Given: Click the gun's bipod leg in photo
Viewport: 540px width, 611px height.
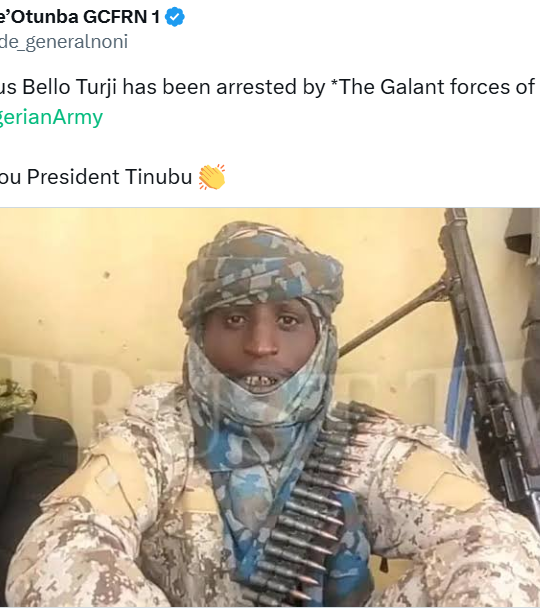Looking at the screenshot, I should (394, 318).
